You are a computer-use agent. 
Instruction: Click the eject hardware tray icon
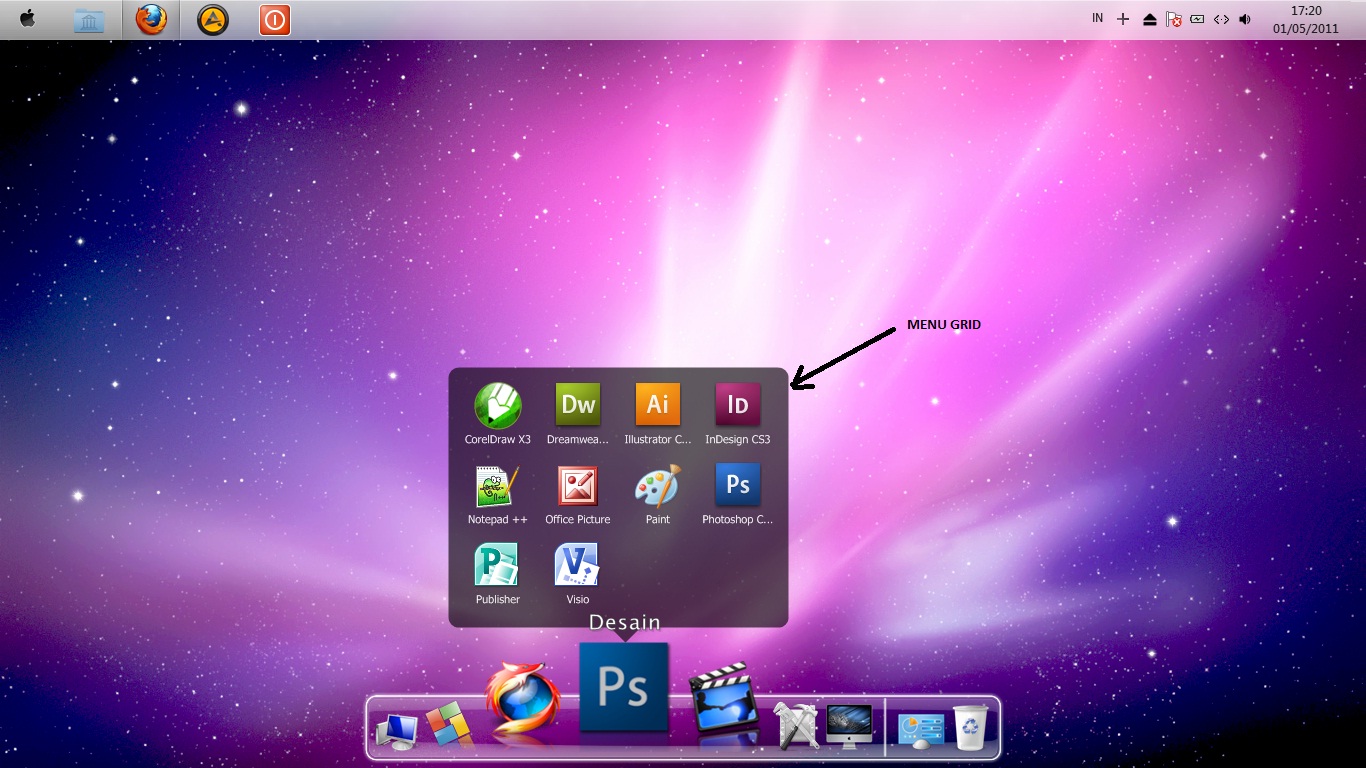[x=1150, y=19]
